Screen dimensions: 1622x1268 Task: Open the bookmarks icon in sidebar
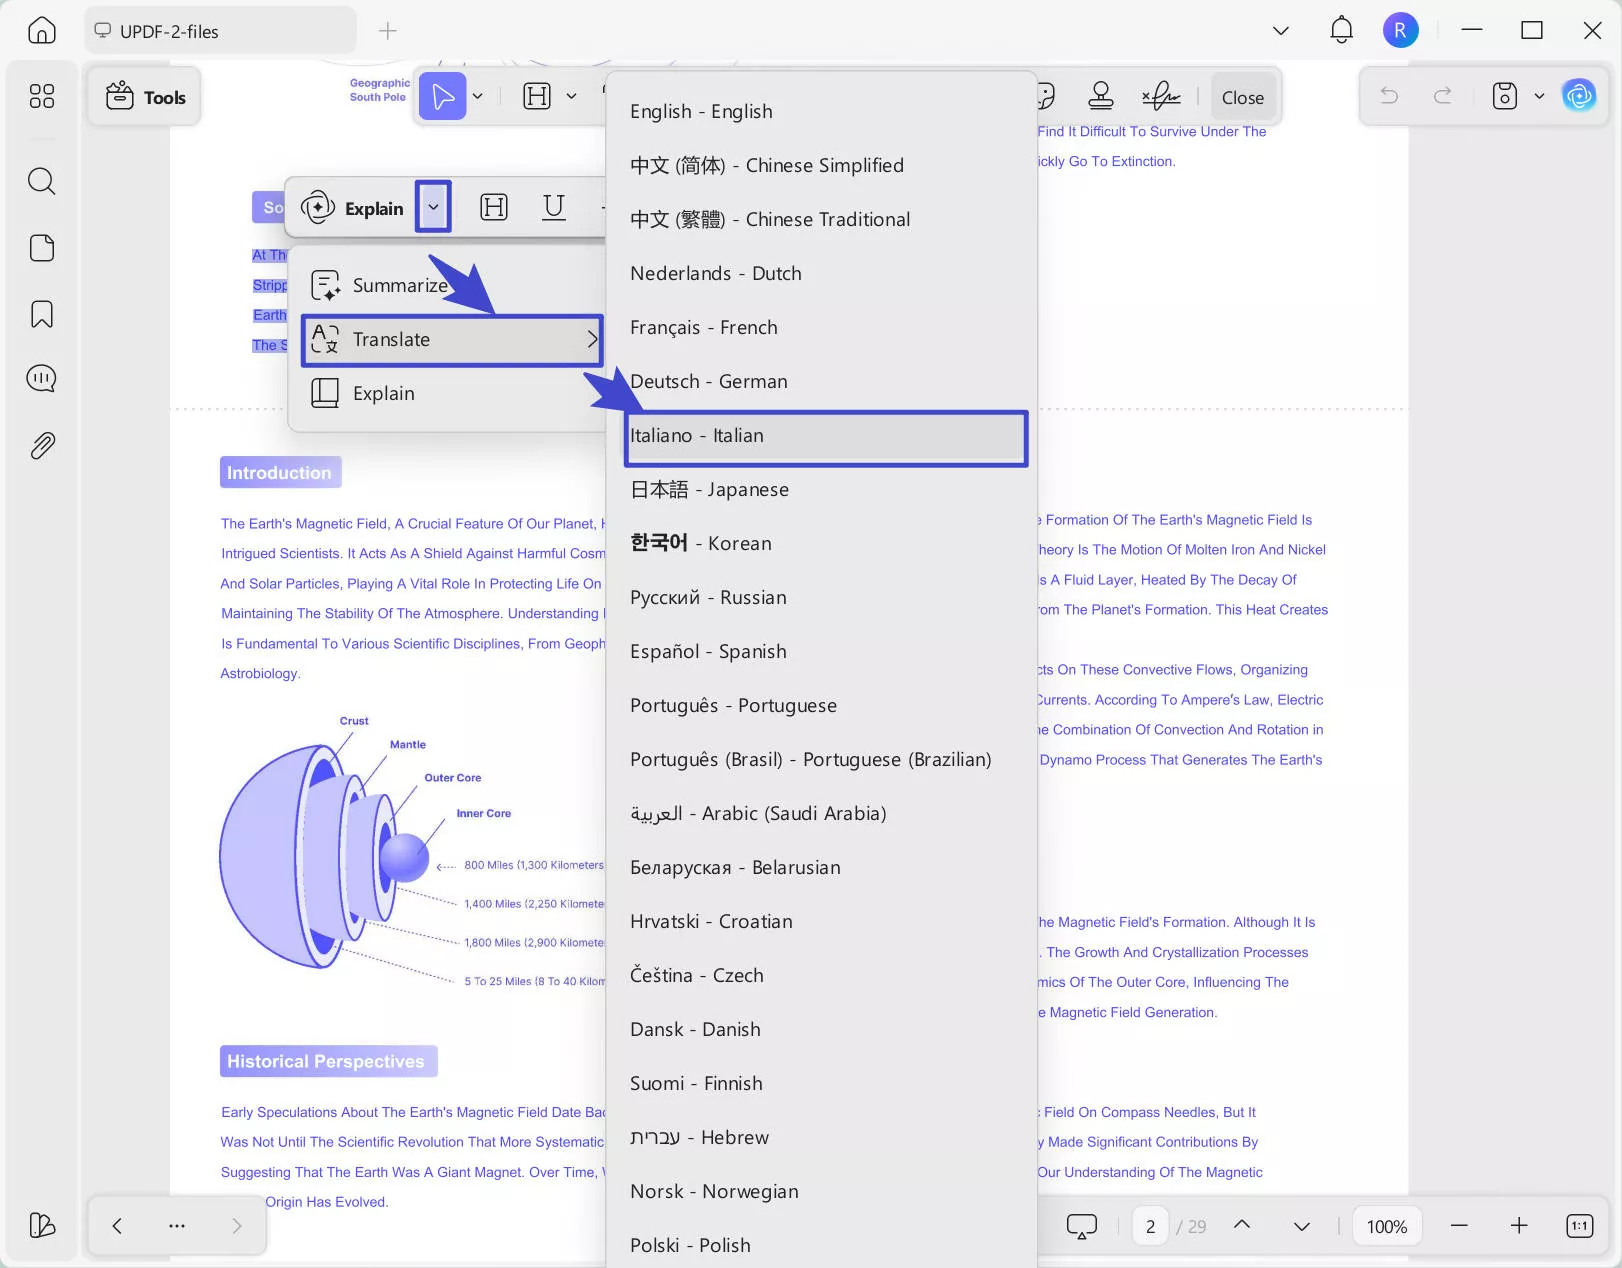point(41,314)
